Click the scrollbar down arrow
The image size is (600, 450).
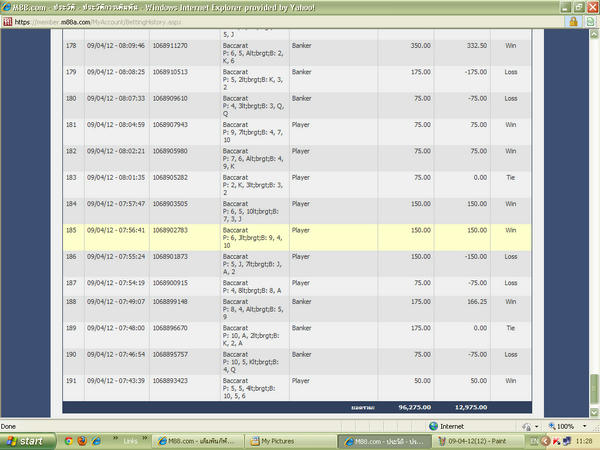(x=594, y=412)
